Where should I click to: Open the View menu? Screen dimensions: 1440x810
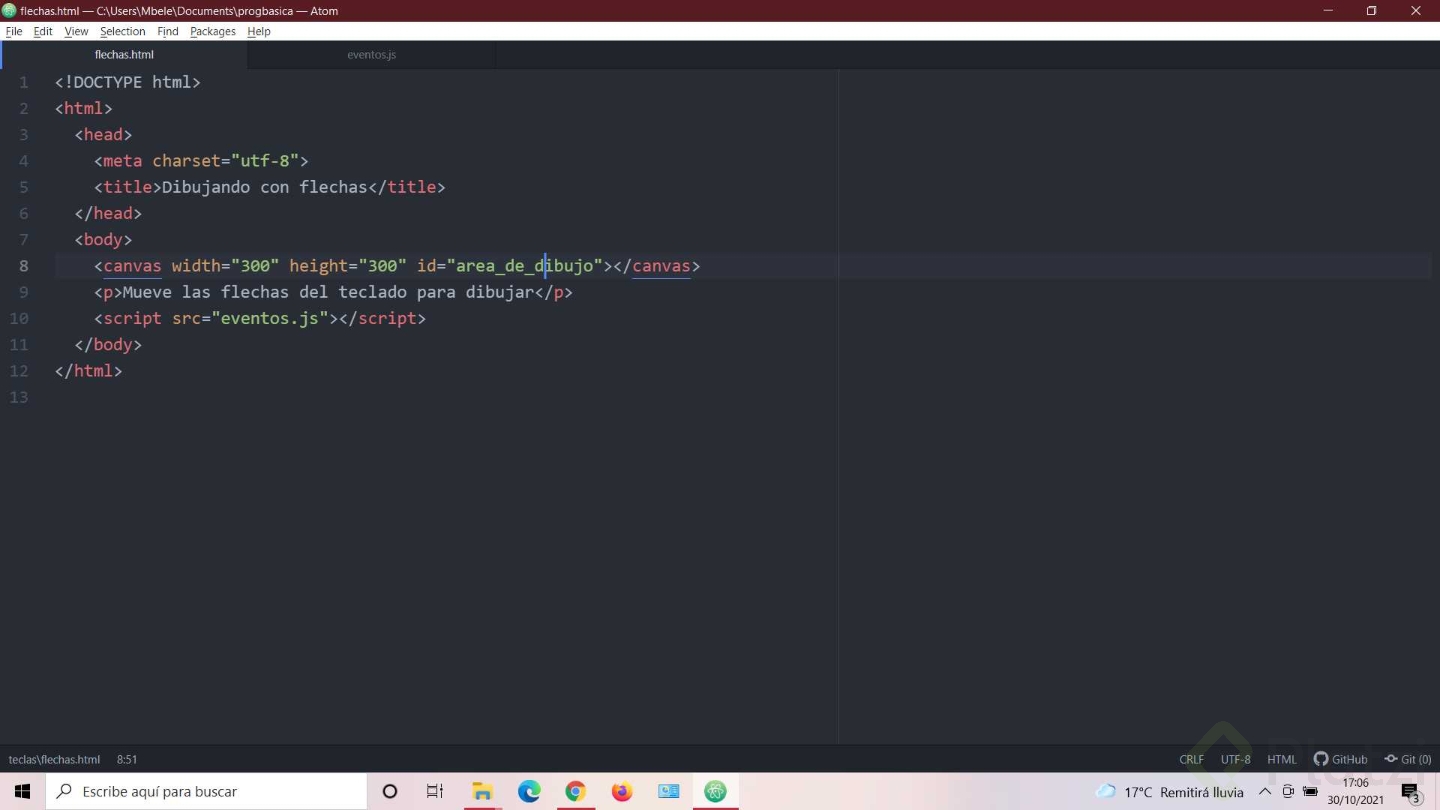tap(76, 31)
